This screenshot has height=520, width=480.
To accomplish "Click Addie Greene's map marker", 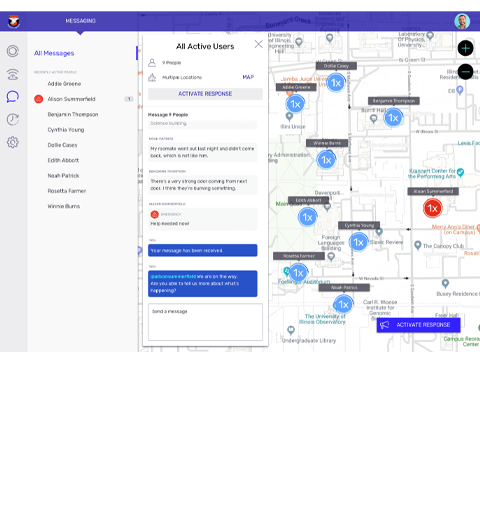I will 295,104.
